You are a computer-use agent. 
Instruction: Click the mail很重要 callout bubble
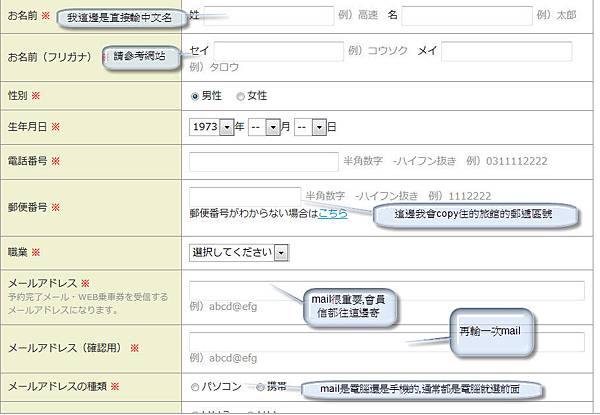pyautogui.click(x=349, y=307)
